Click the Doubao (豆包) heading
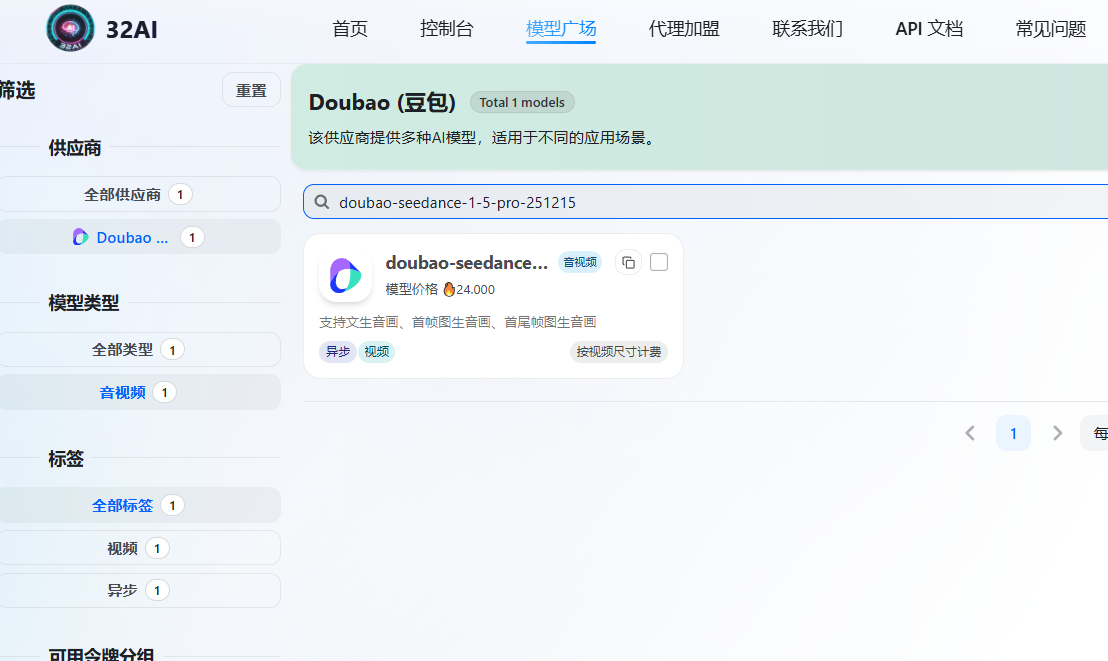The image size is (1108, 661). (382, 103)
